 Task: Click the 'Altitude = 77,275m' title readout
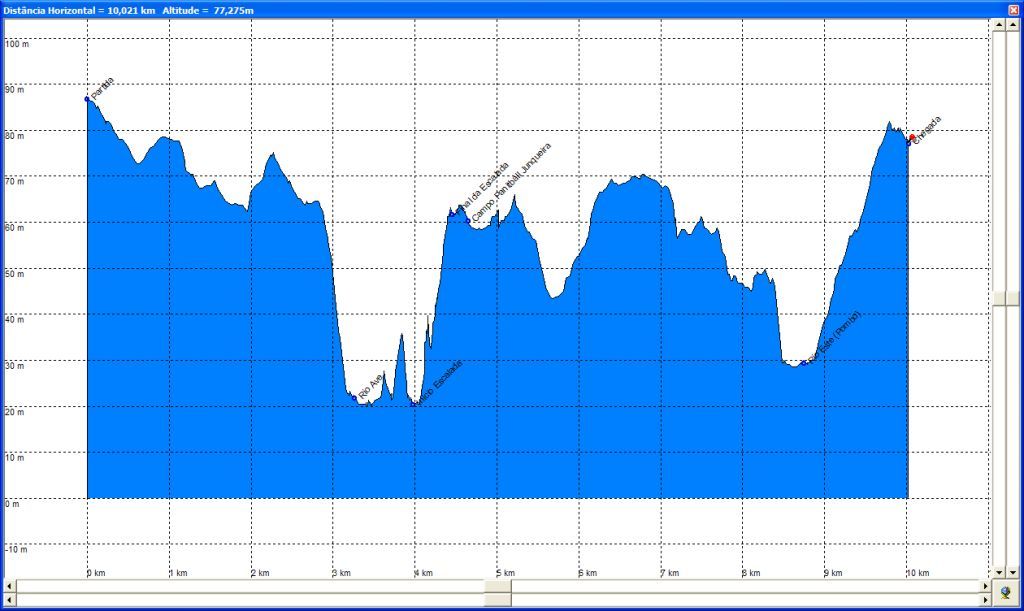pos(208,10)
